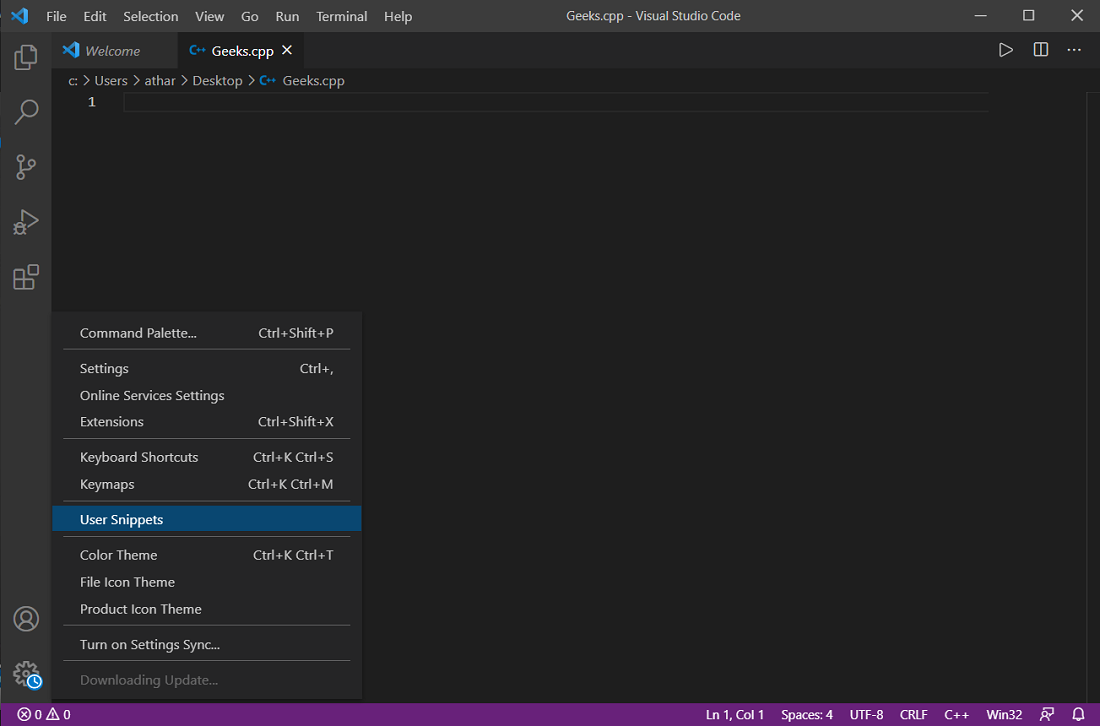Change indentation via Spaces: 4

point(807,714)
